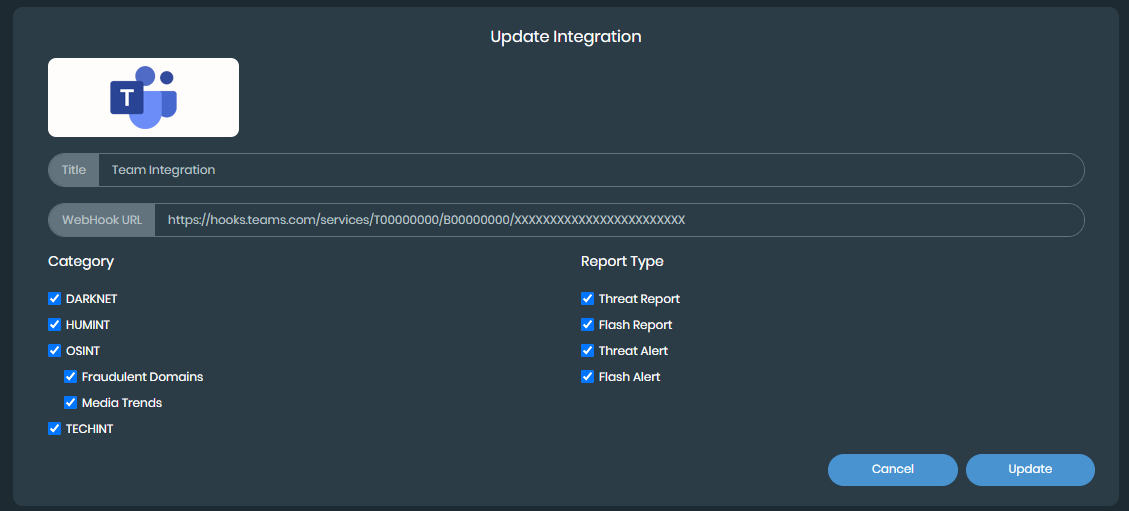Toggle the HUMINT category checkbox
This screenshot has width=1129, height=511.
pos(55,325)
